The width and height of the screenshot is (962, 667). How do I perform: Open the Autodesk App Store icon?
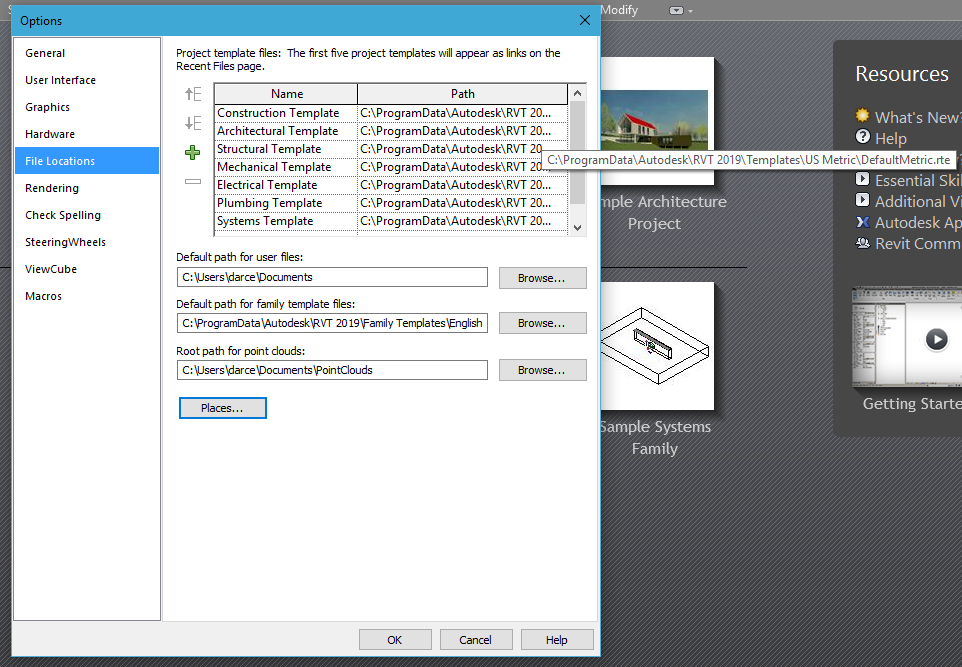coord(862,222)
